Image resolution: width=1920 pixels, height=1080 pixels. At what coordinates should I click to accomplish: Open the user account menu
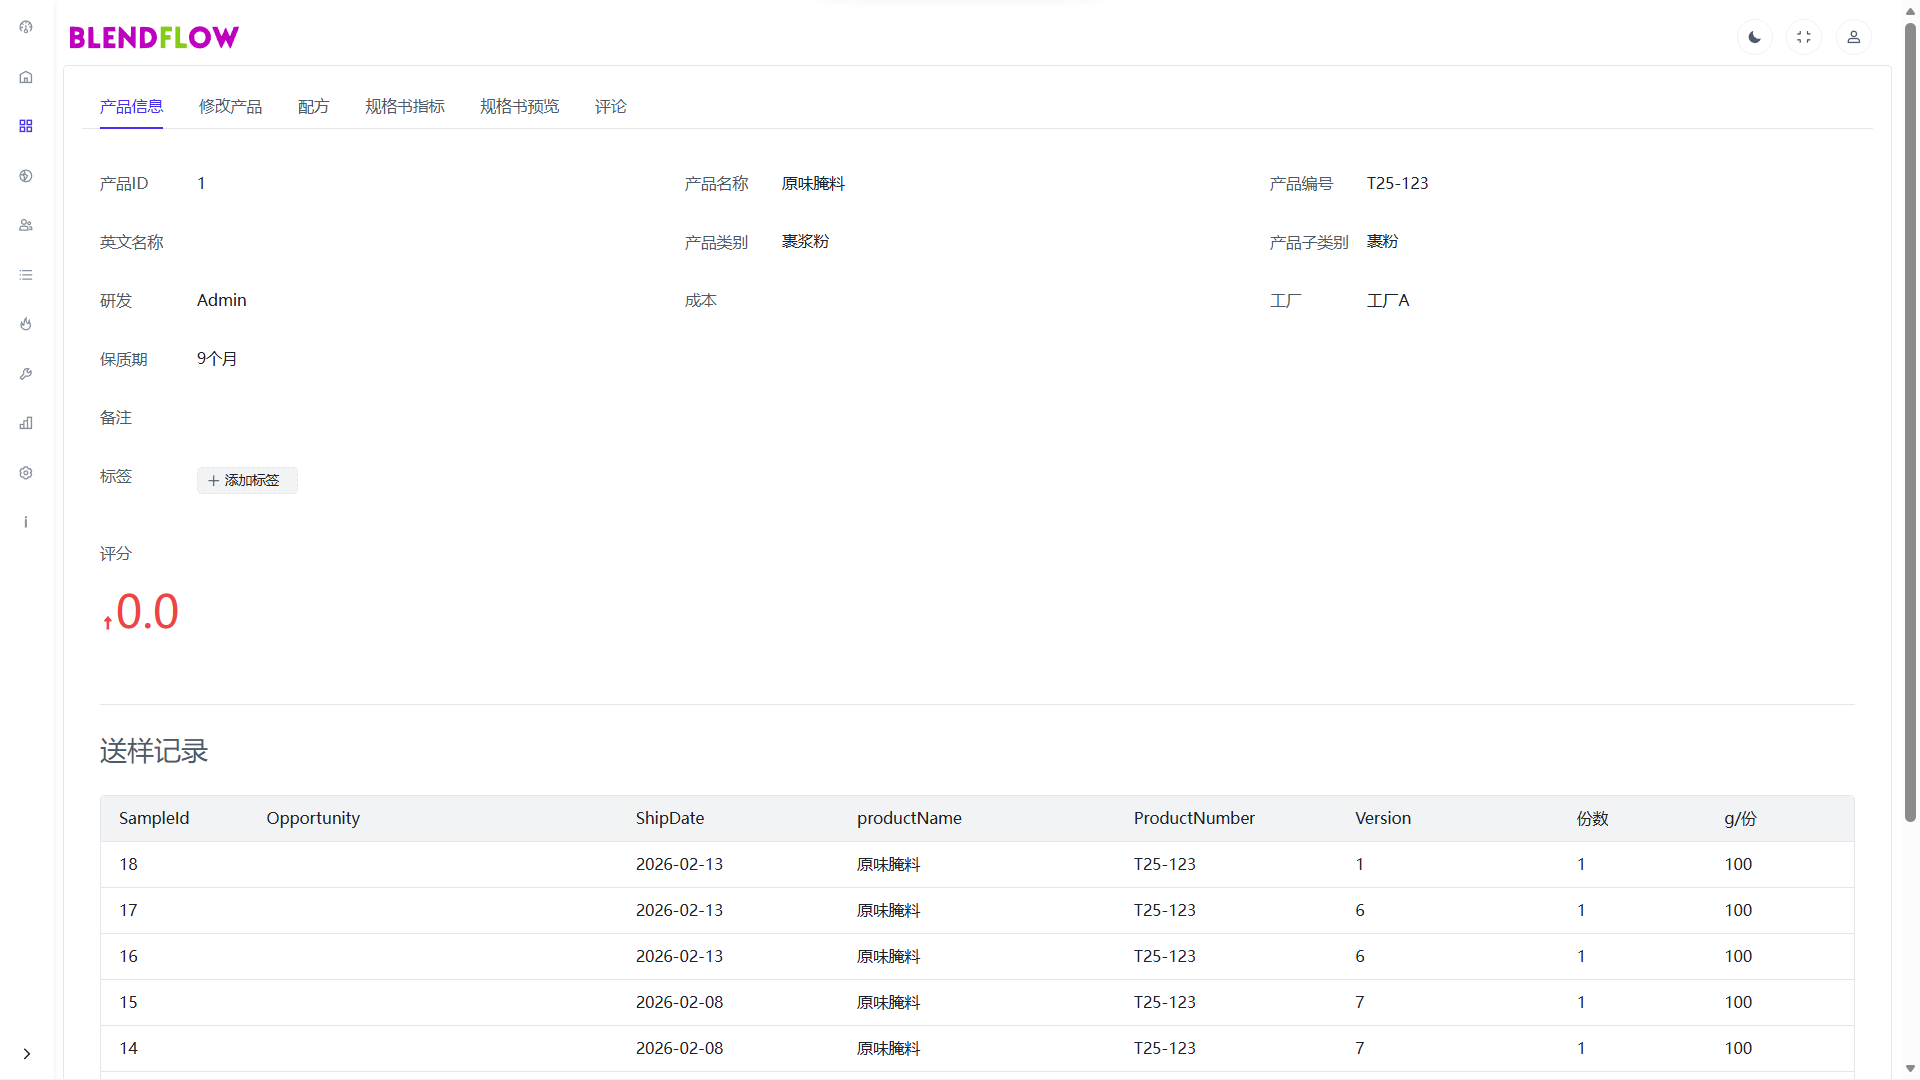1853,37
